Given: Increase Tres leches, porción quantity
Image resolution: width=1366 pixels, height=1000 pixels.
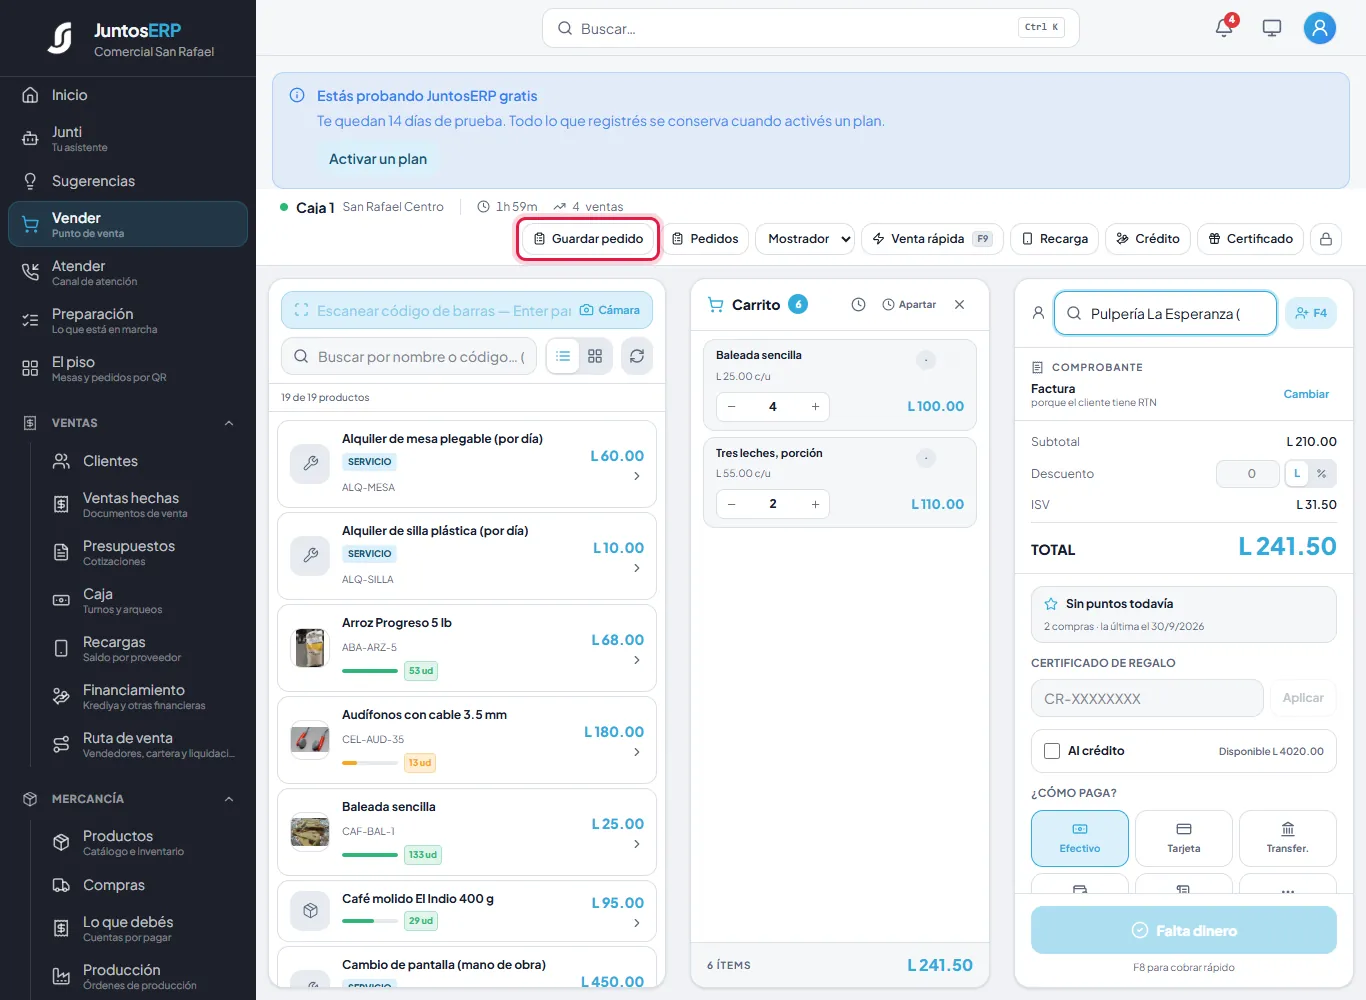Looking at the screenshot, I should click(815, 504).
